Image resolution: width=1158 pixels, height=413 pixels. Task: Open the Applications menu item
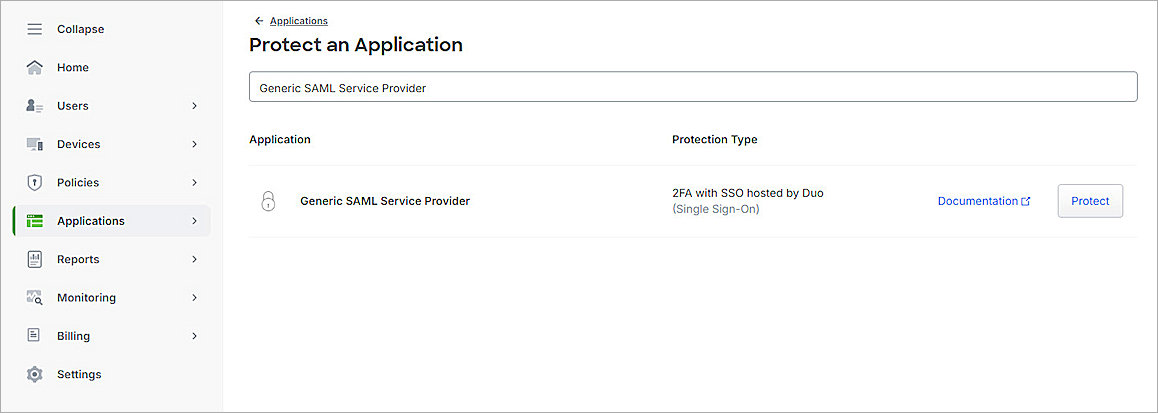[x=111, y=221]
